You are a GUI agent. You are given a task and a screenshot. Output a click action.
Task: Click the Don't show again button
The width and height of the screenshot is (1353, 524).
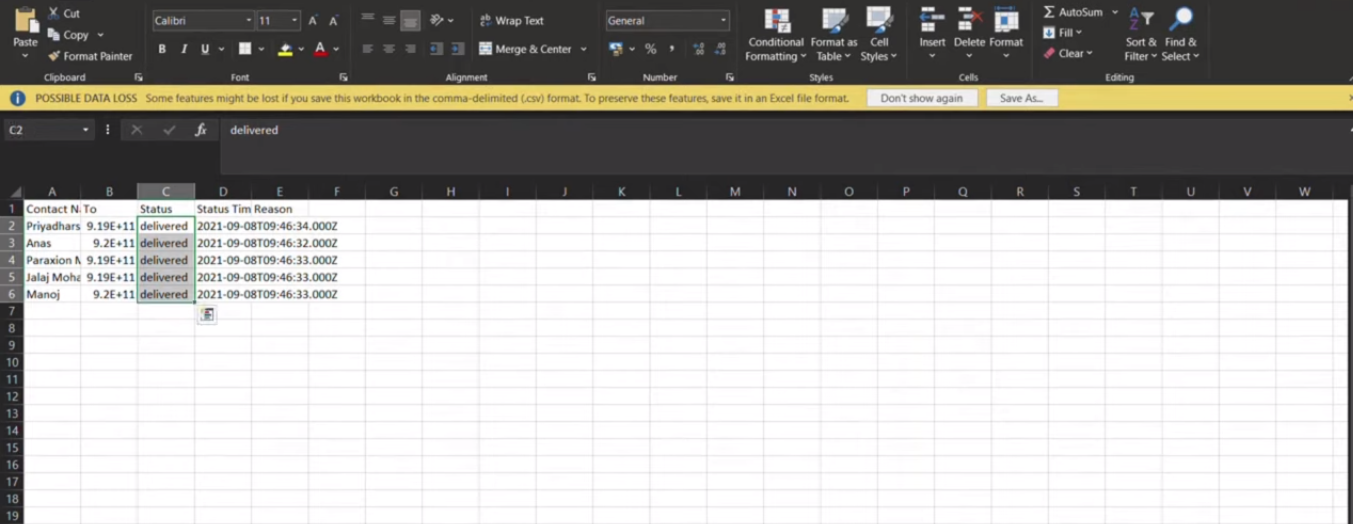922,98
